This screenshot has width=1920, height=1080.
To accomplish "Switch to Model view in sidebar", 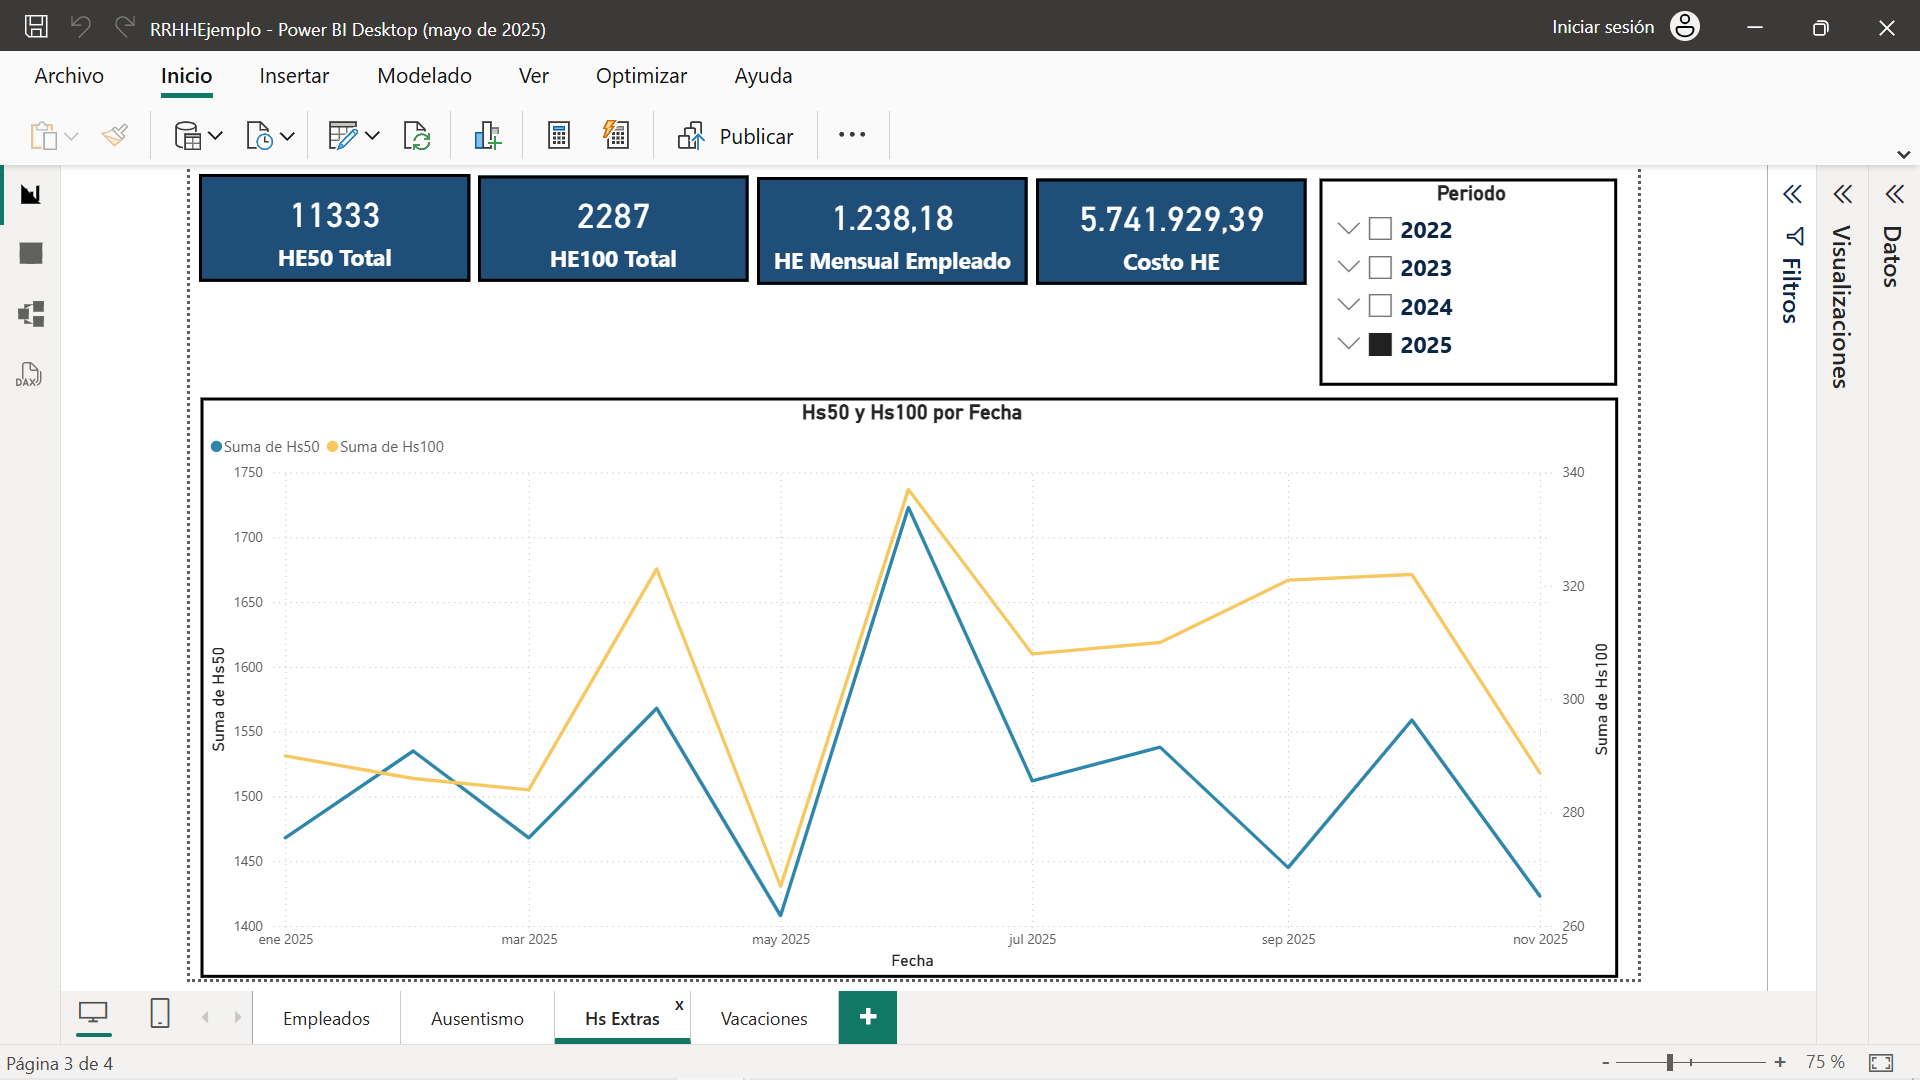I will pos(31,314).
